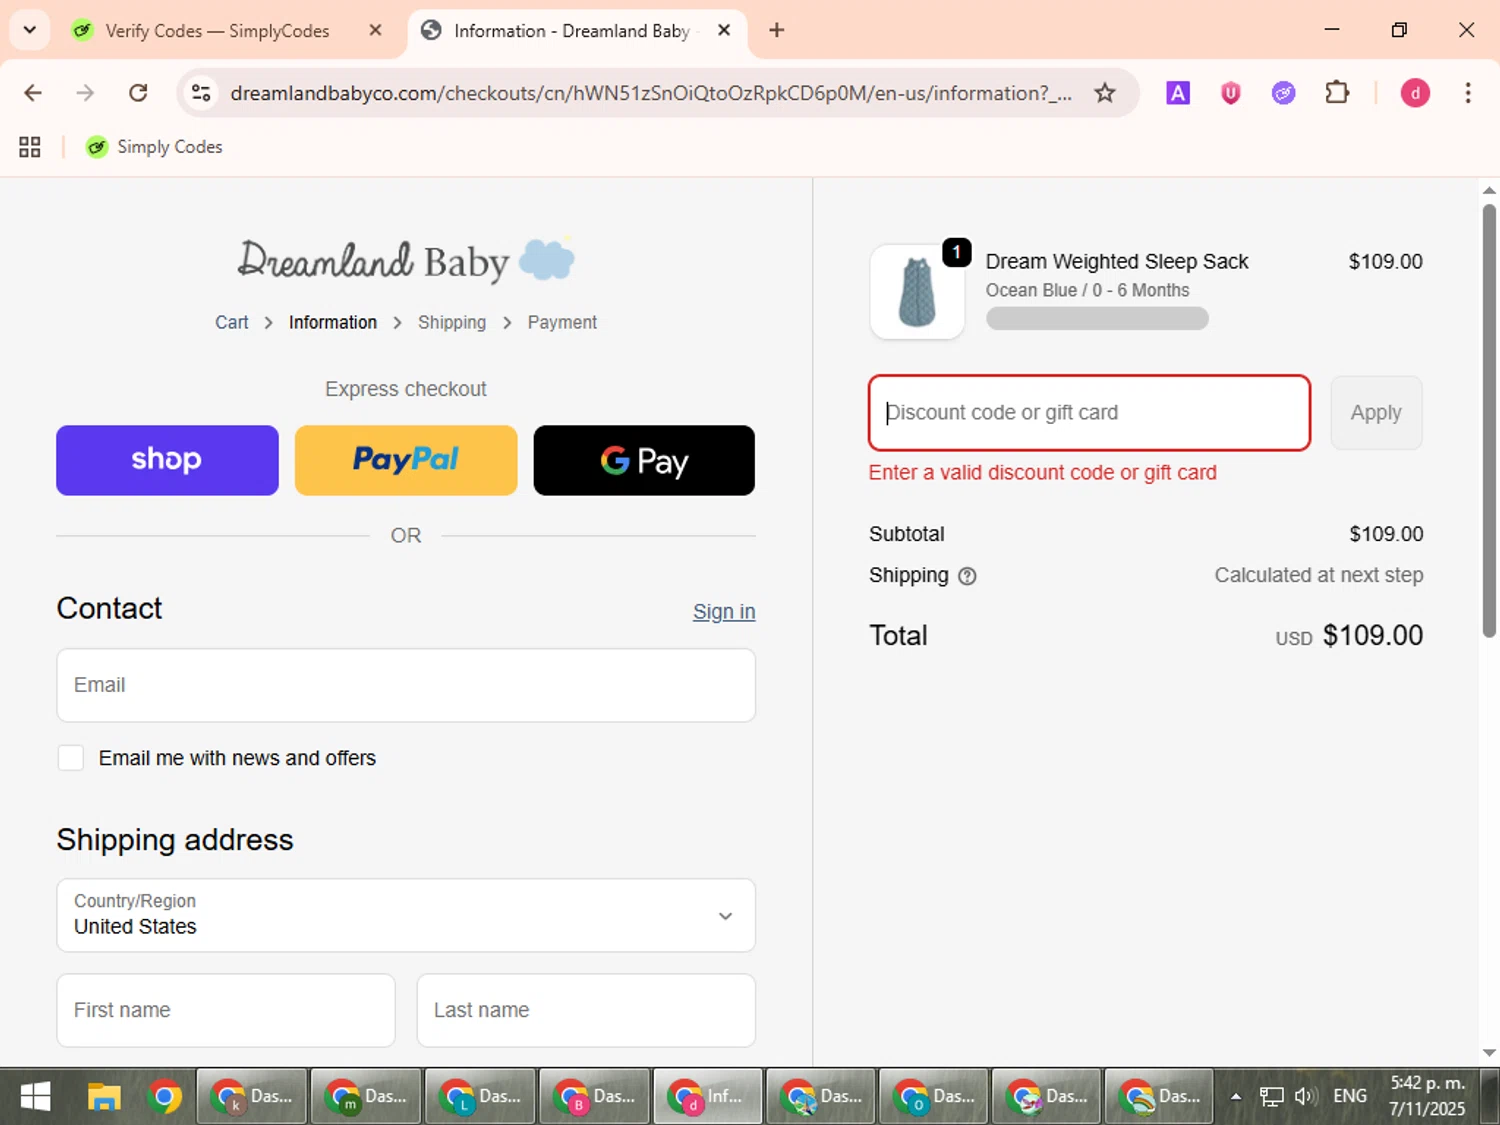Screen dimensions: 1500x1125
Task: Click the Last name field
Action: pos(586,1010)
